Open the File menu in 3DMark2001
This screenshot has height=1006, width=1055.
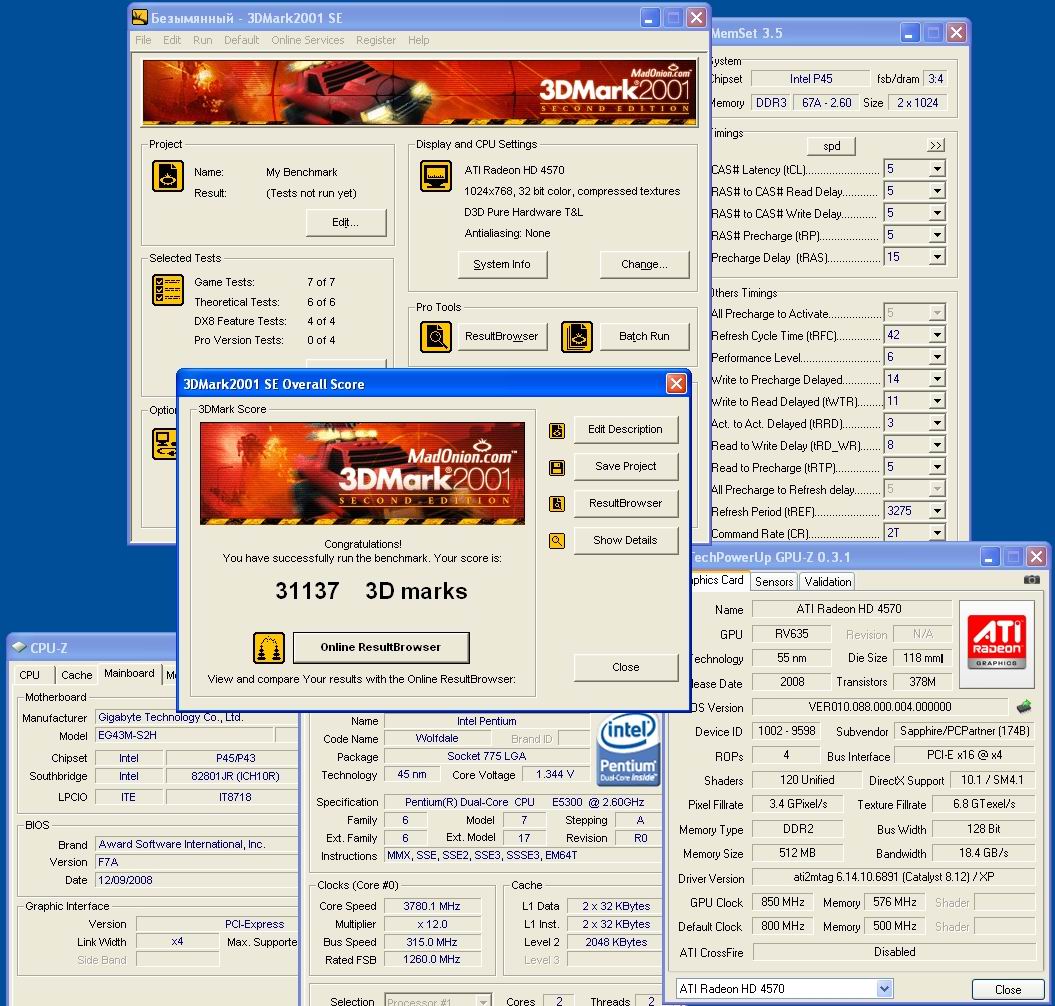point(143,40)
